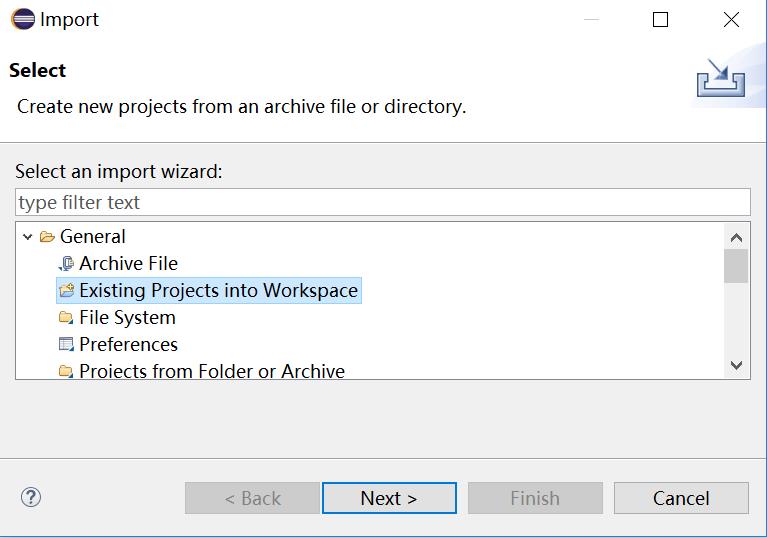The image size is (767, 538).
Task: Open help via the question mark icon
Action: [31, 497]
